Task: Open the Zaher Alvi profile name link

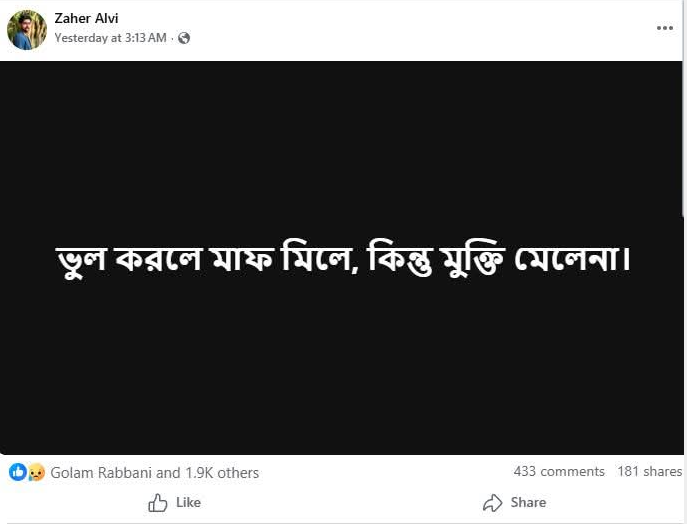Action: pos(86,18)
